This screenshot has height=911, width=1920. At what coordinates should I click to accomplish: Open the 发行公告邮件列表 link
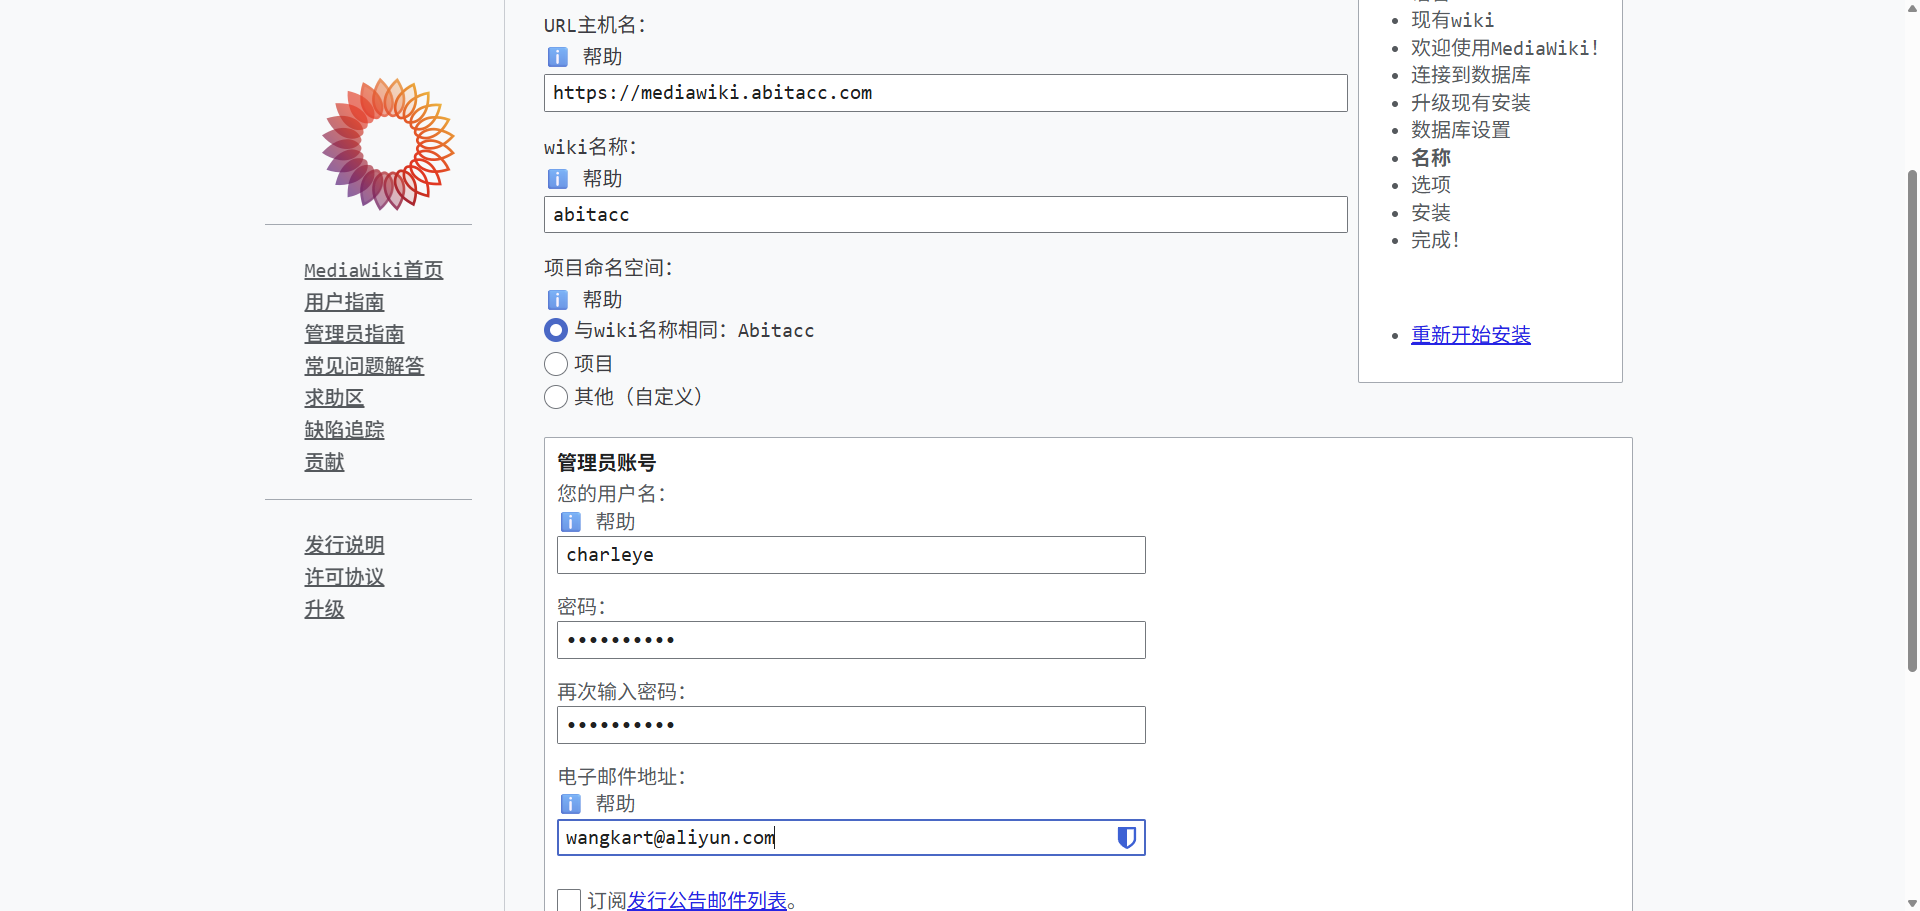[707, 900]
